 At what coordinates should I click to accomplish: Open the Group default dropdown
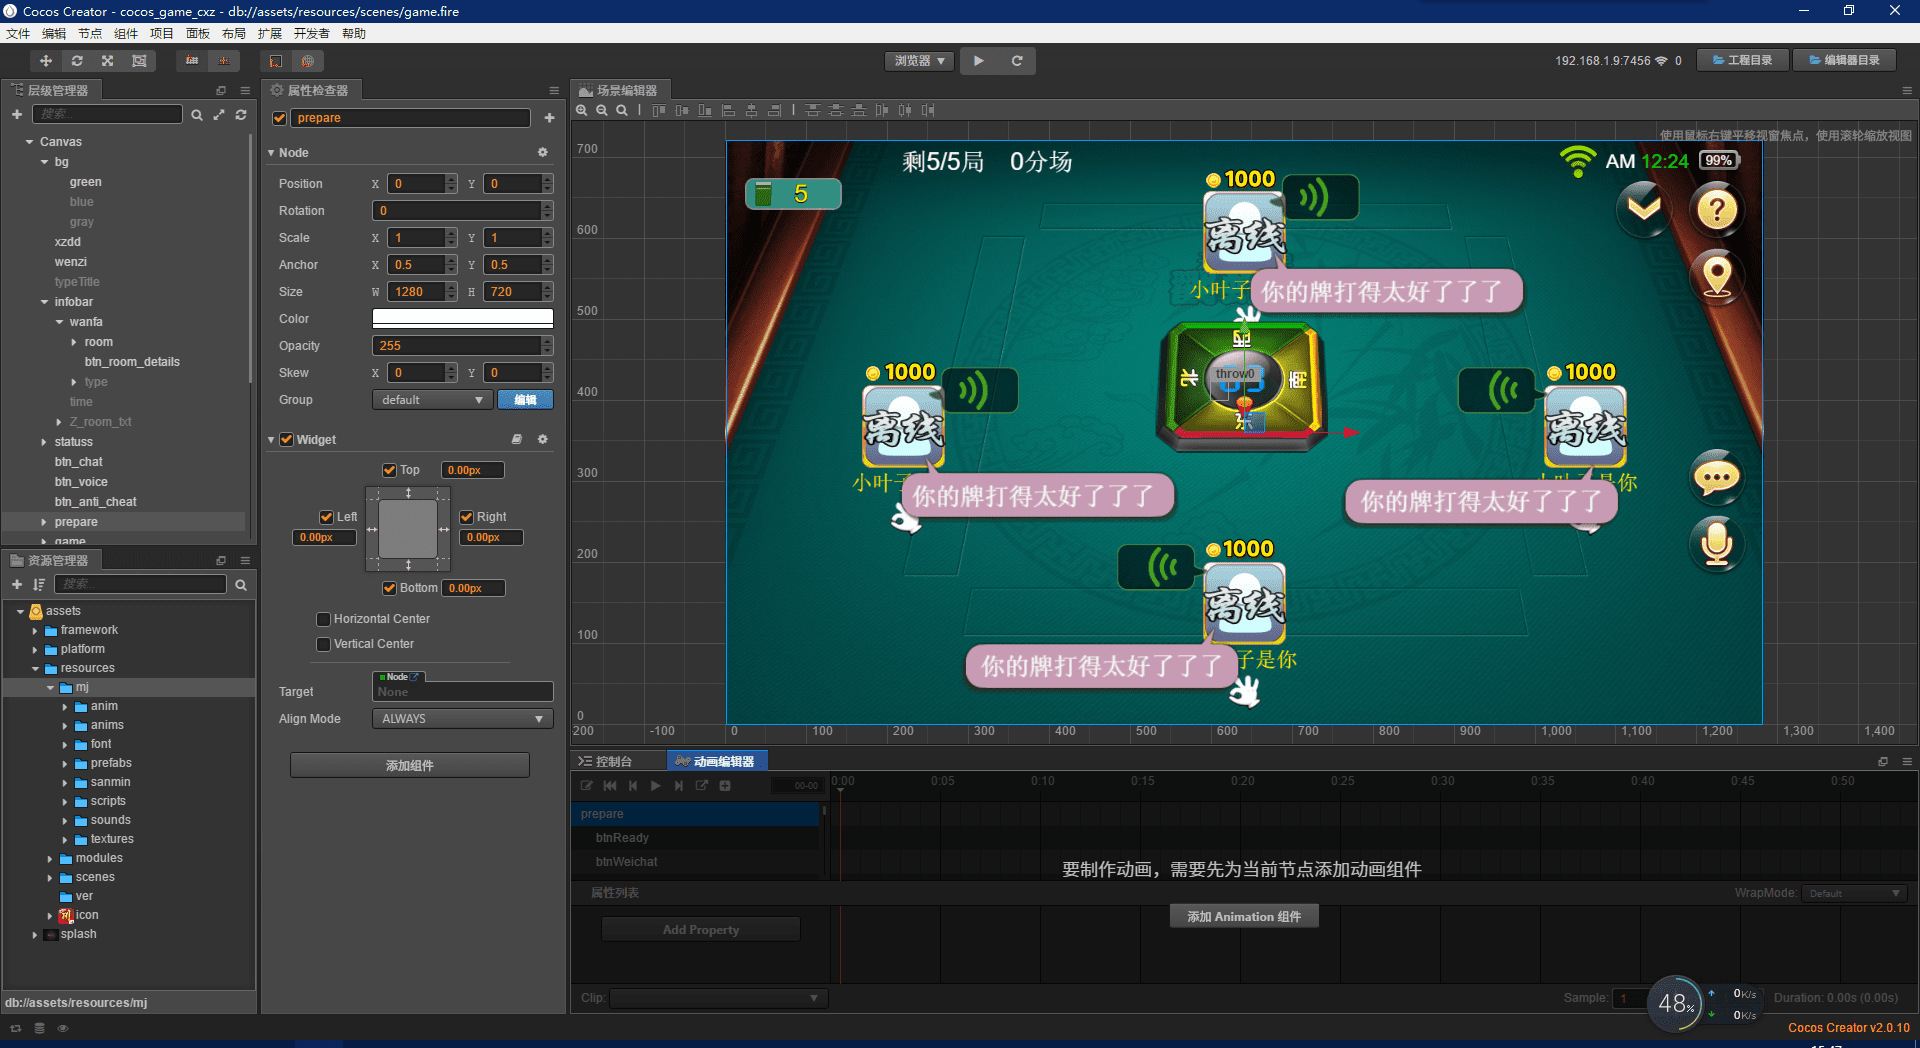coord(433,400)
